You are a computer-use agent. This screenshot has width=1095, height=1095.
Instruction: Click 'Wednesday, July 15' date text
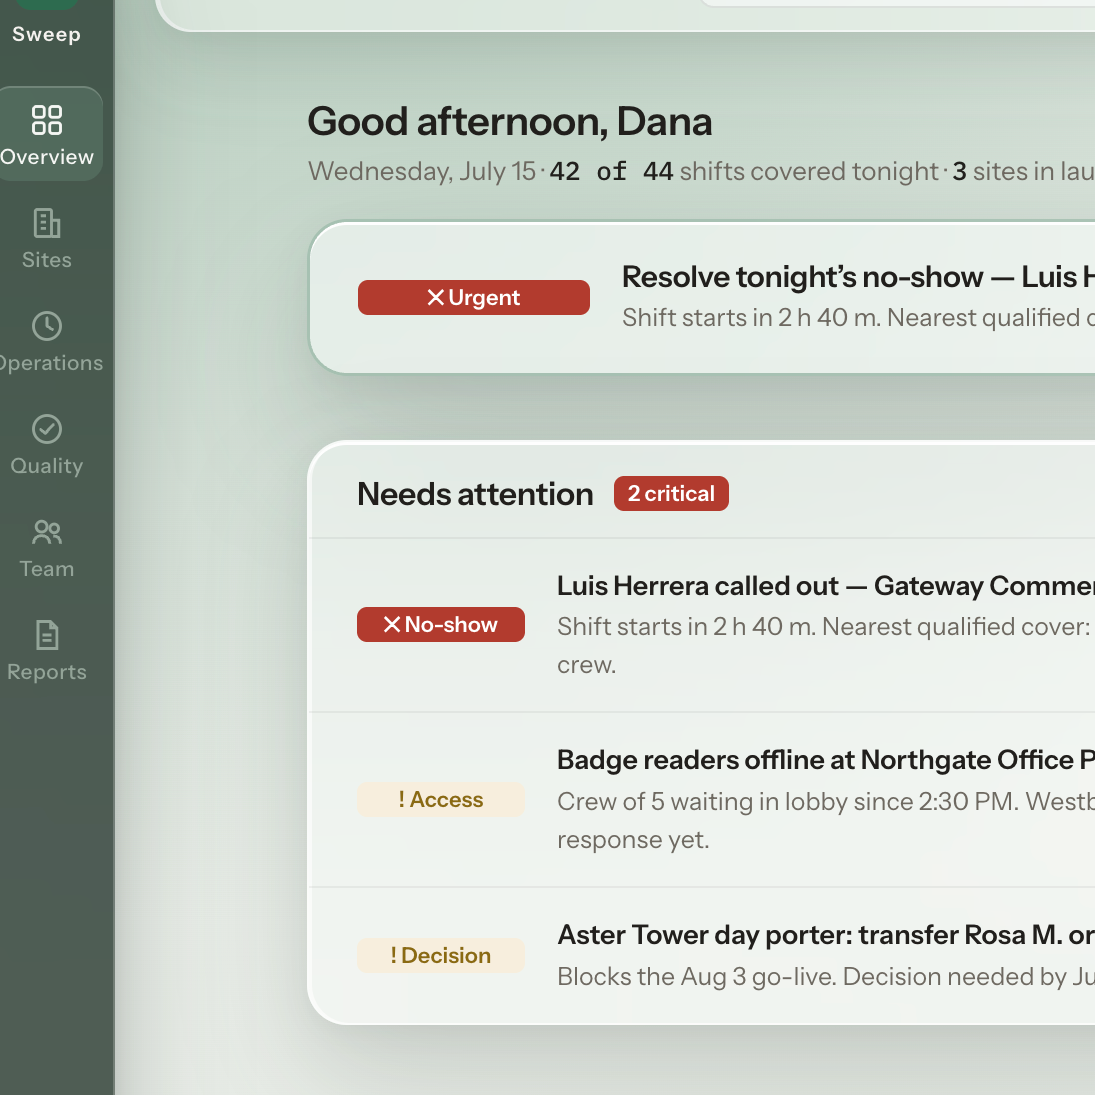click(422, 171)
